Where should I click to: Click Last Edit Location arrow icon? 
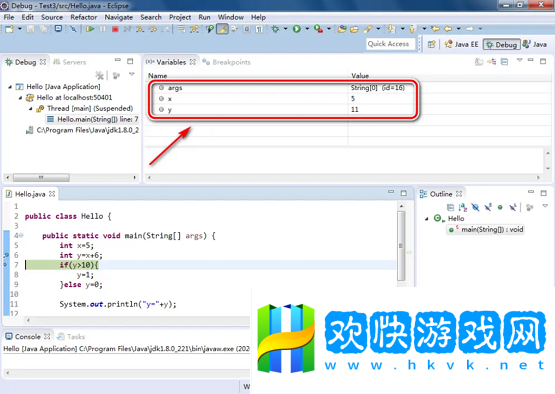436,29
